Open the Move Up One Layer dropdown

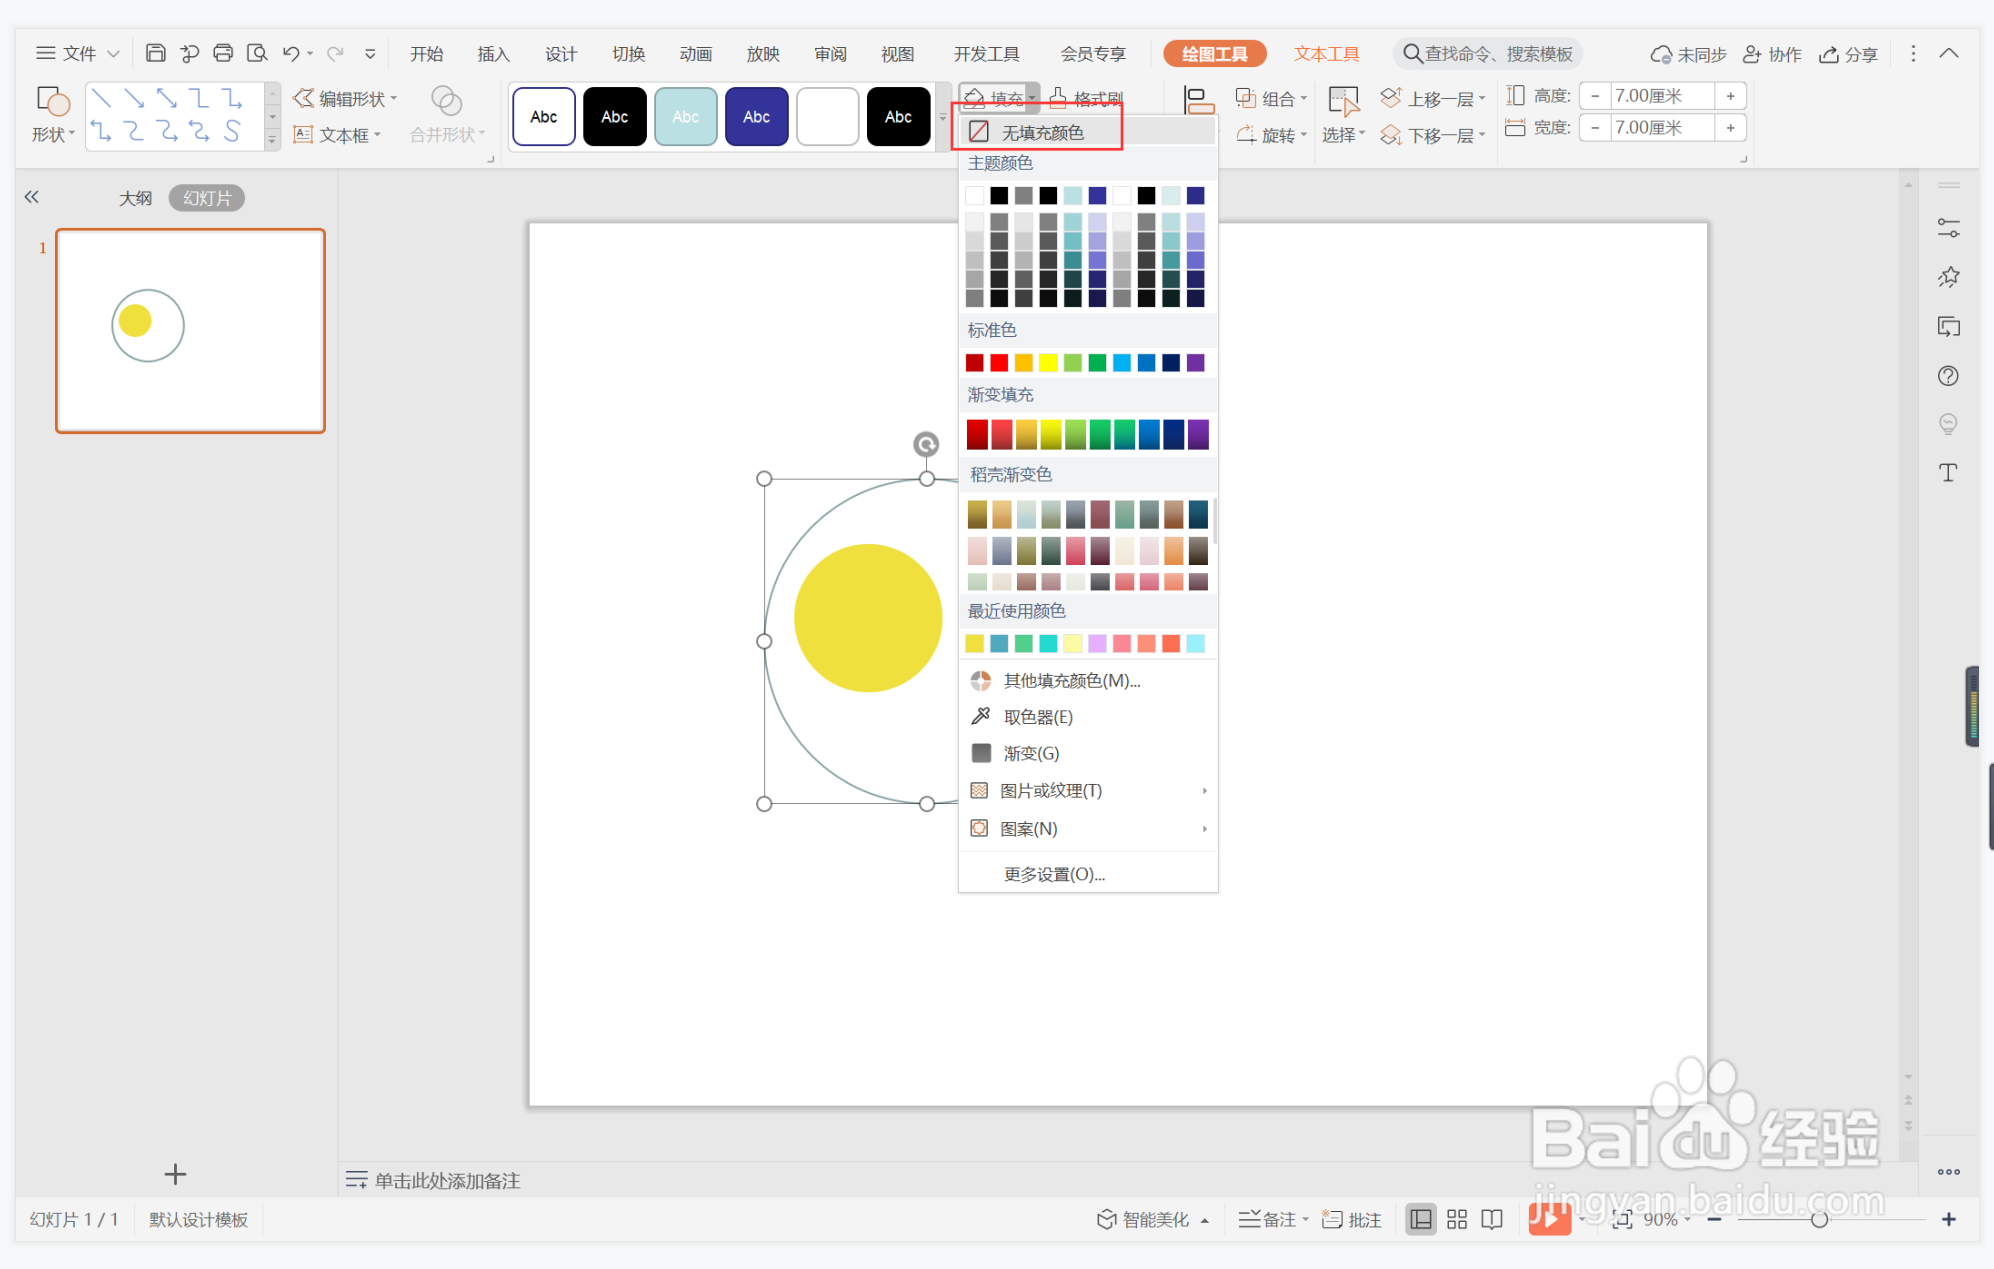click(1482, 98)
